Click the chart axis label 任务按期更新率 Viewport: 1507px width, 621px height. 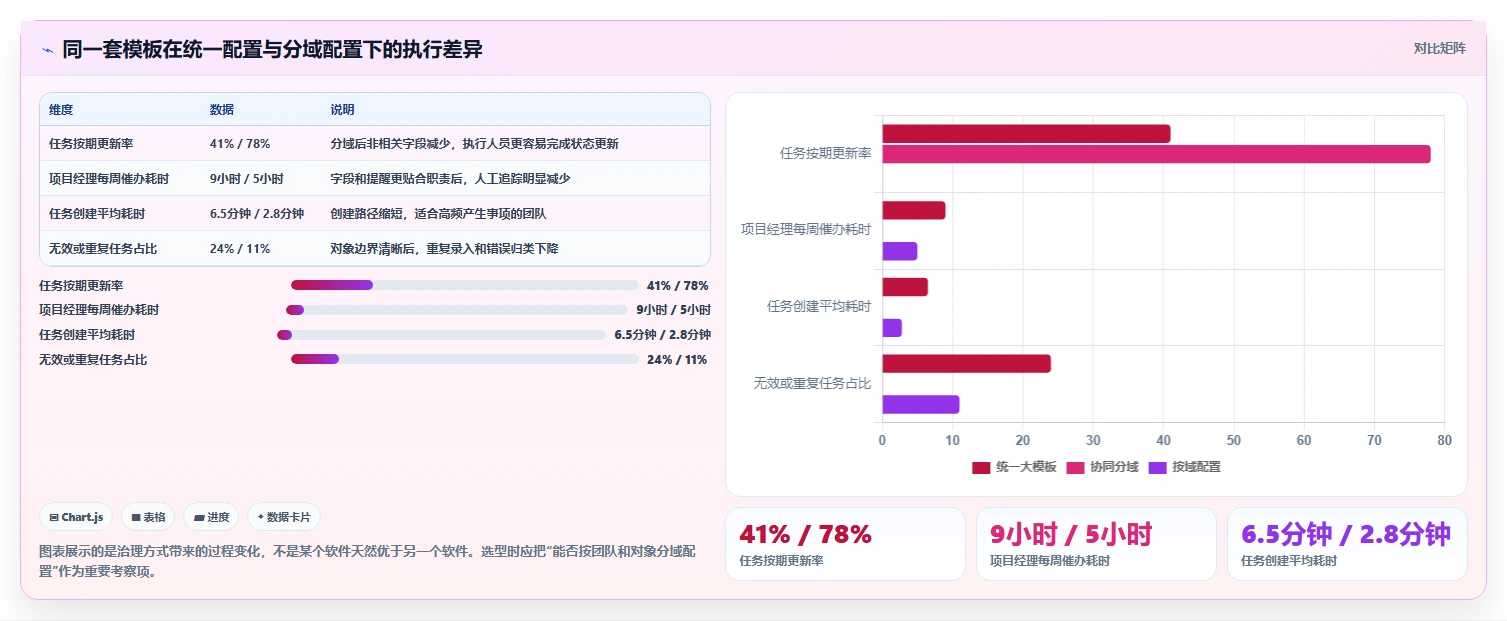pyautogui.click(x=825, y=154)
